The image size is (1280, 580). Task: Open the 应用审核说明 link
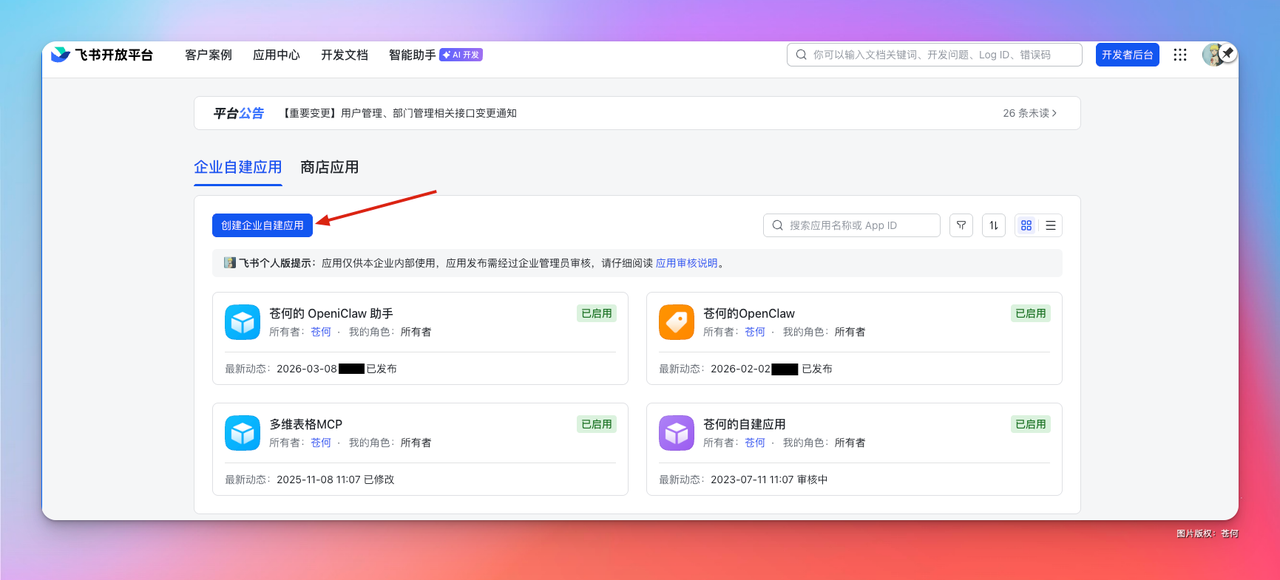[687, 263]
